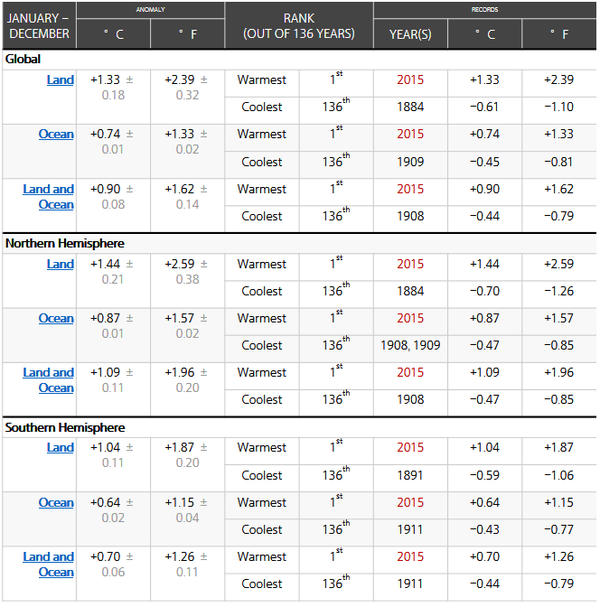Click the Anomaly header label

(x=150, y=10)
